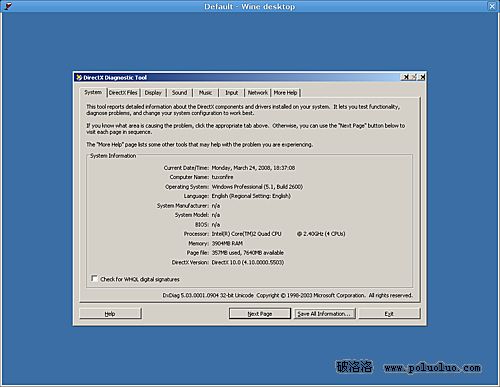Click the Current Date/Time value
Image resolution: width=500 pixels, height=387 pixels.
coord(253,168)
